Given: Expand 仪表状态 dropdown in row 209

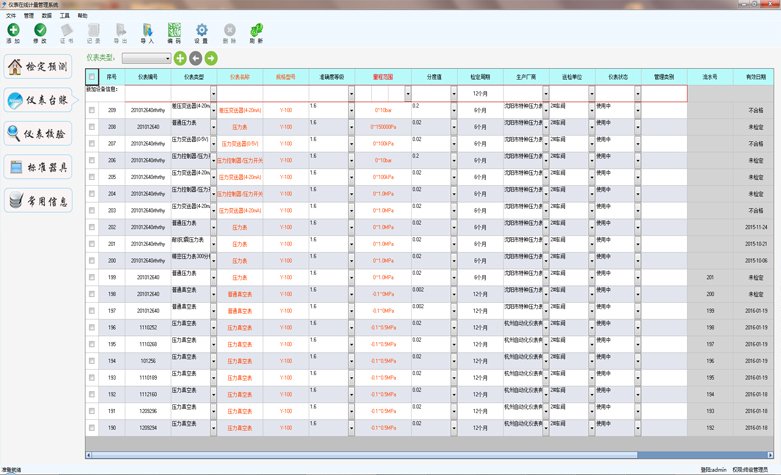Looking at the screenshot, I should point(637,110).
